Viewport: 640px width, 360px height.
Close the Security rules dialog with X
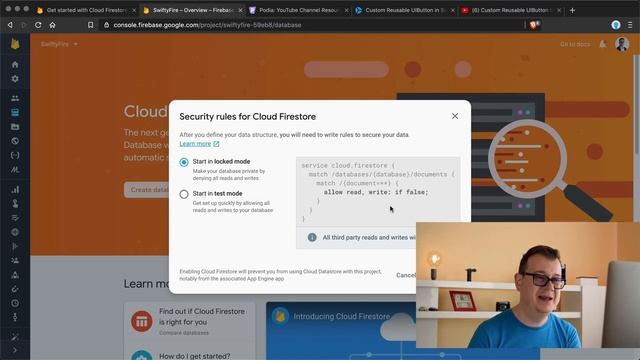point(455,116)
